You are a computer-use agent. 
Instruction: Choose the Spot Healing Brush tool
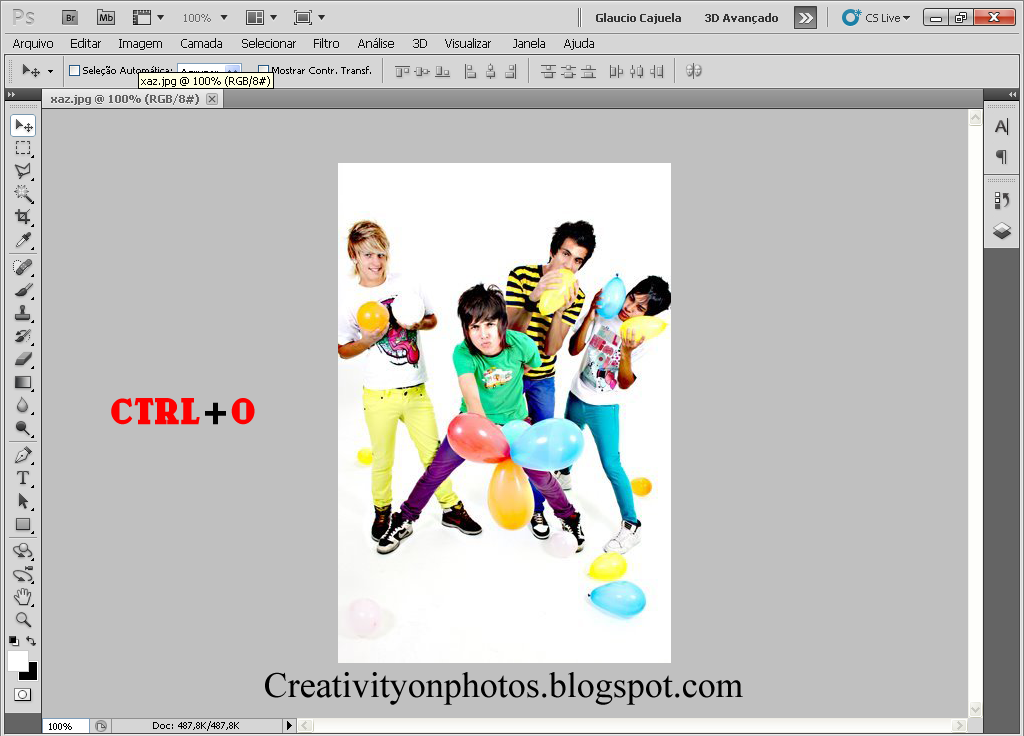click(23, 266)
